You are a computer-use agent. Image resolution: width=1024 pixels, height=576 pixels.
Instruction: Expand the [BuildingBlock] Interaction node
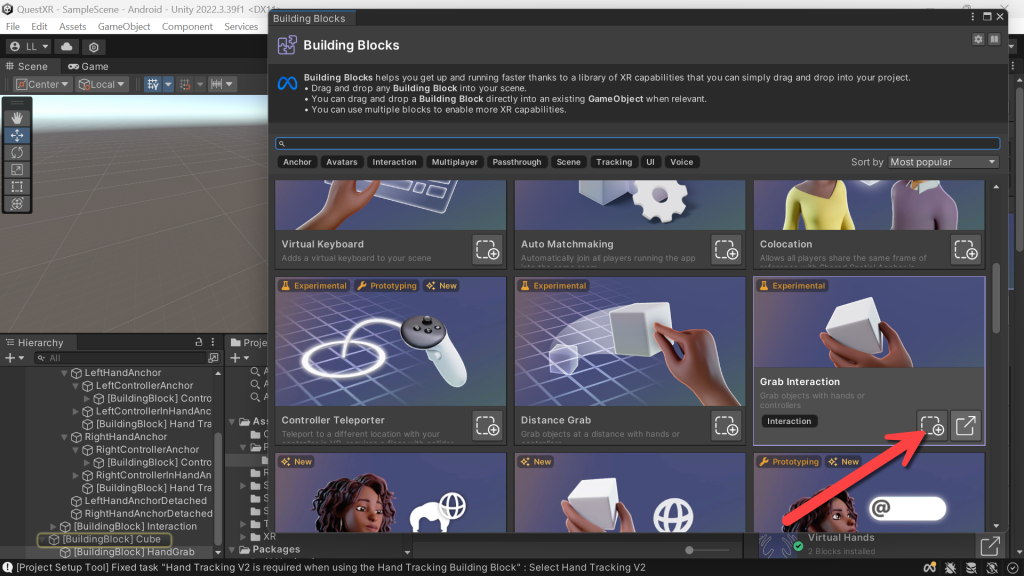pos(54,526)
